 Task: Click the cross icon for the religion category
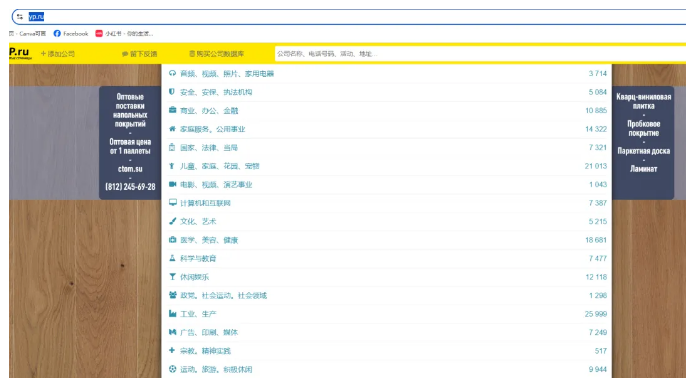pyautogui.click(x=172, y=350)
